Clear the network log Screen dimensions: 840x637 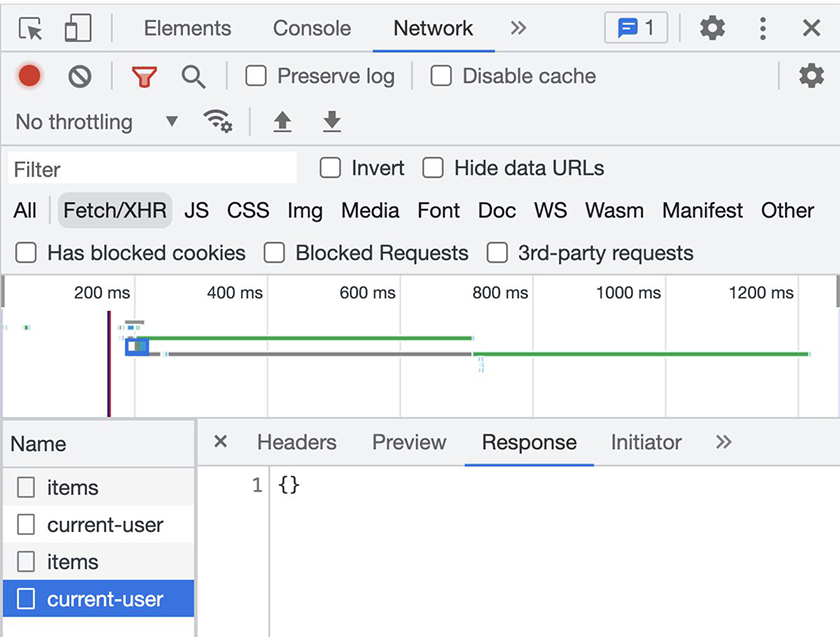tap(80, 76)
